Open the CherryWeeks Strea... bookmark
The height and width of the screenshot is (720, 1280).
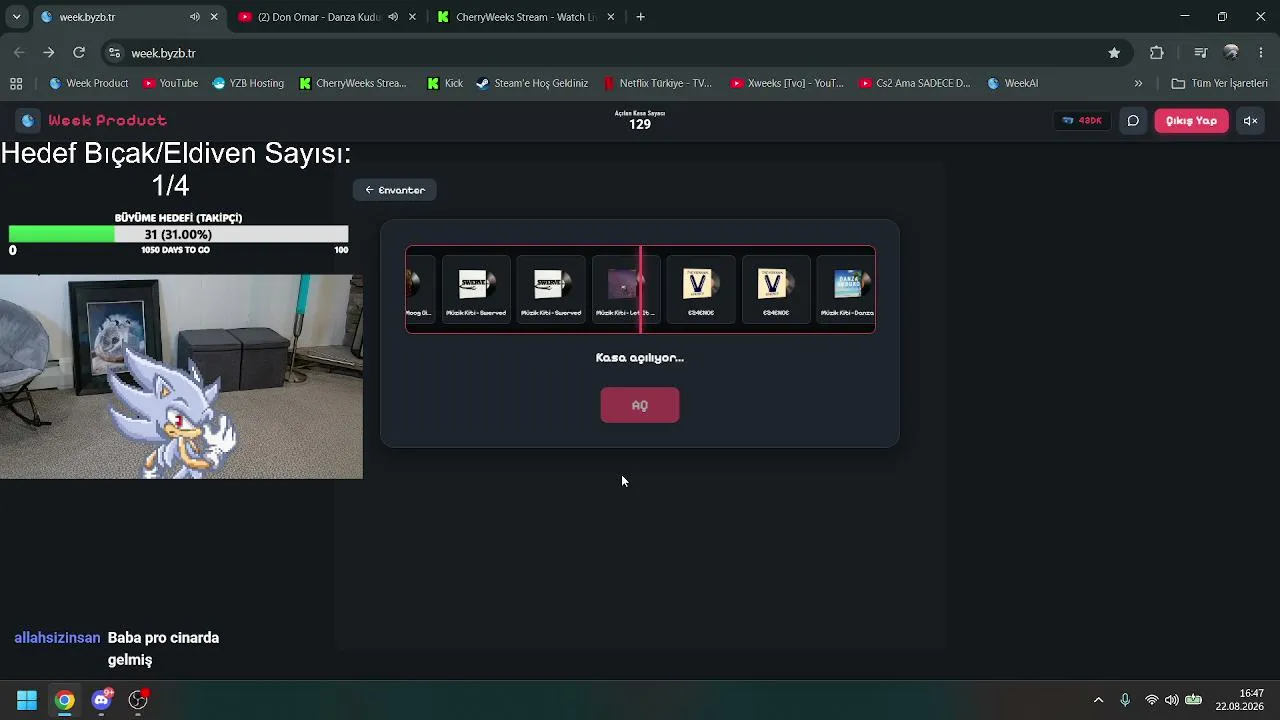tap(354, 83)
